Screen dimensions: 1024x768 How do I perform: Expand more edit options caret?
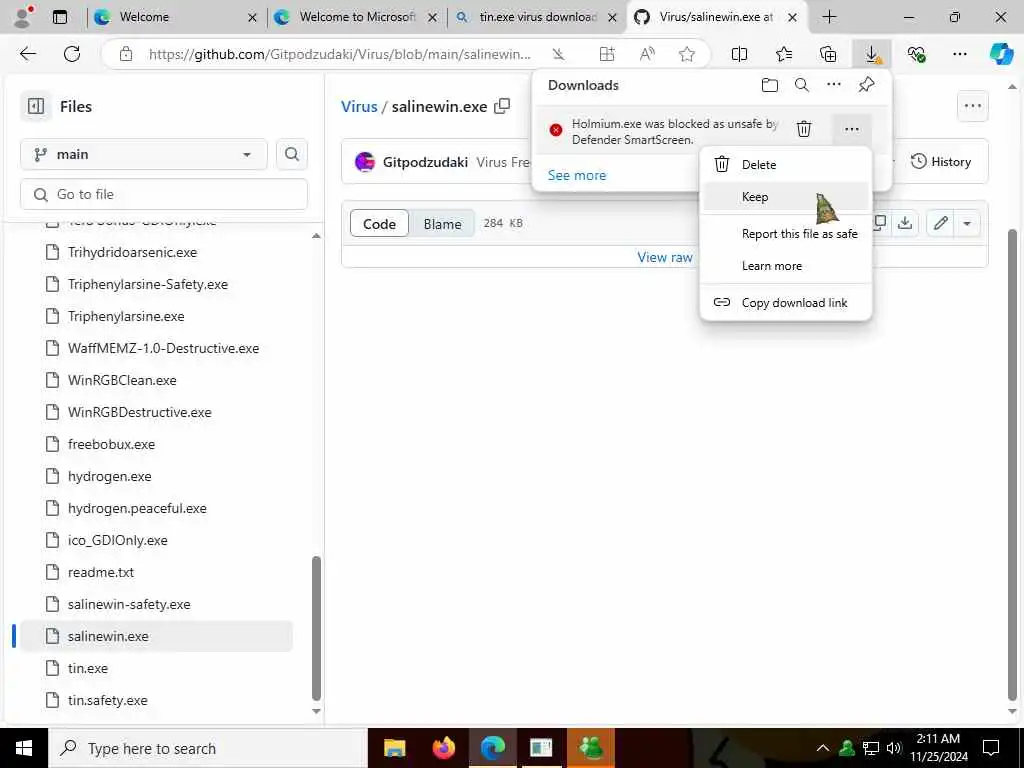967,223
